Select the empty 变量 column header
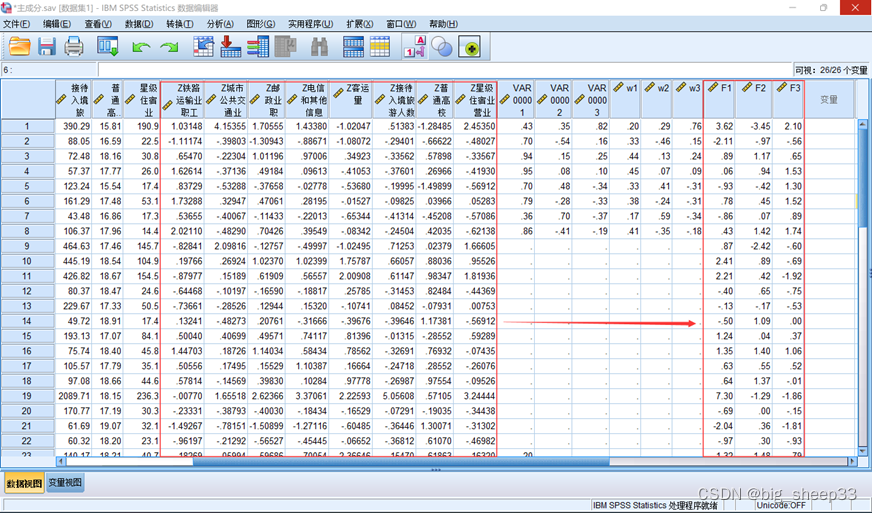Image resolution: width=872 pixels, height=513 pixels. click(829, 99)
